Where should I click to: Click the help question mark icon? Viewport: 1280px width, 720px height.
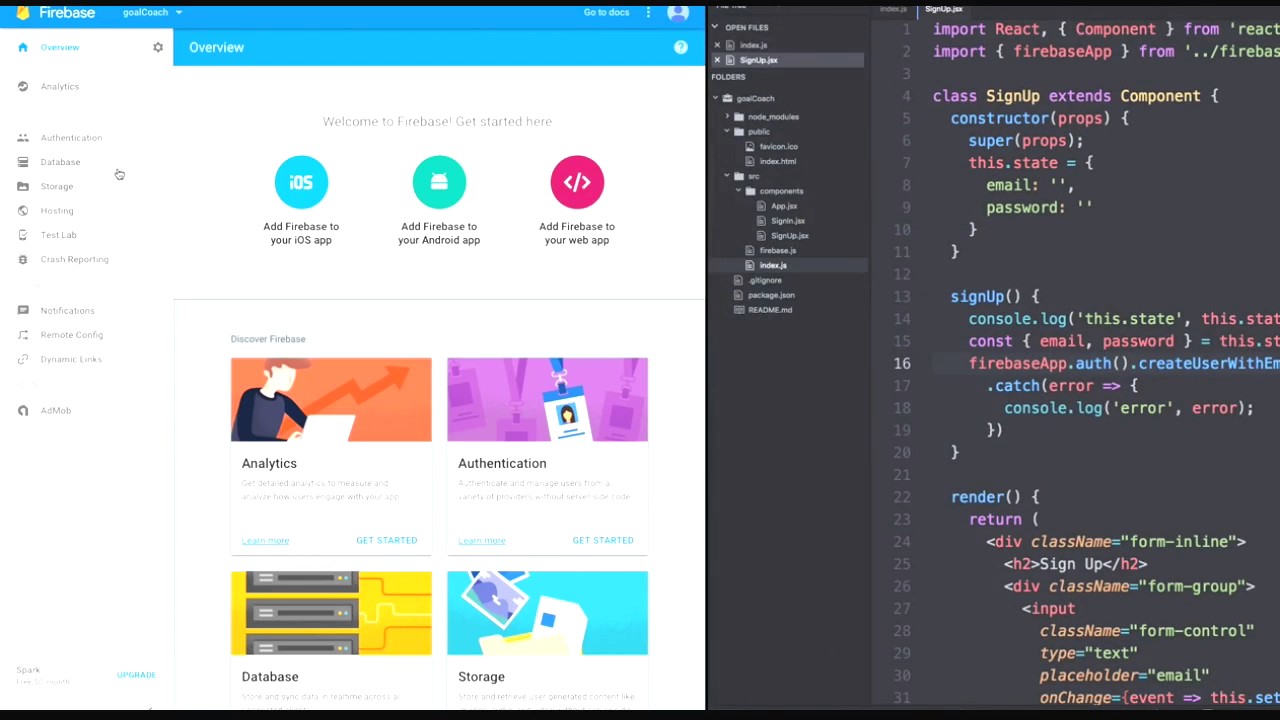point(681,47)
